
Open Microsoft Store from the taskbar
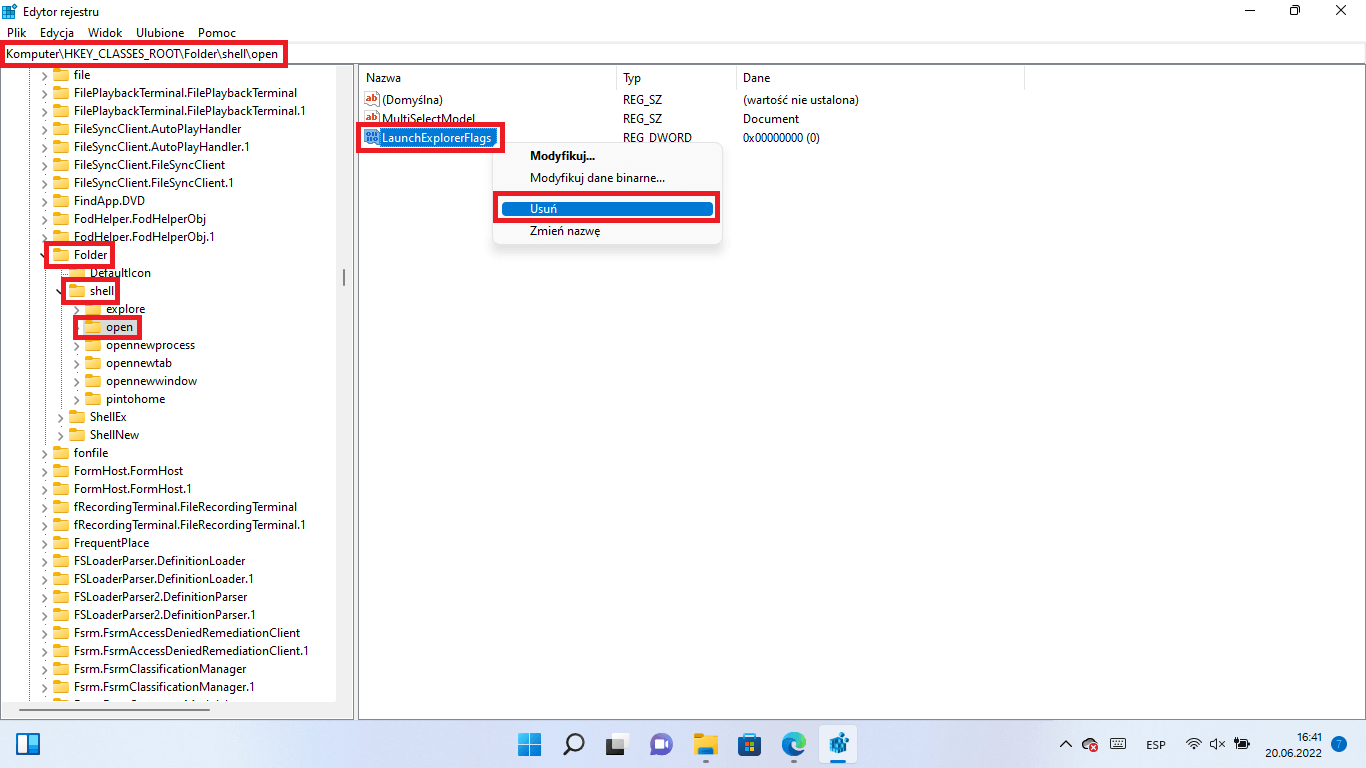[x=750, y=744]
